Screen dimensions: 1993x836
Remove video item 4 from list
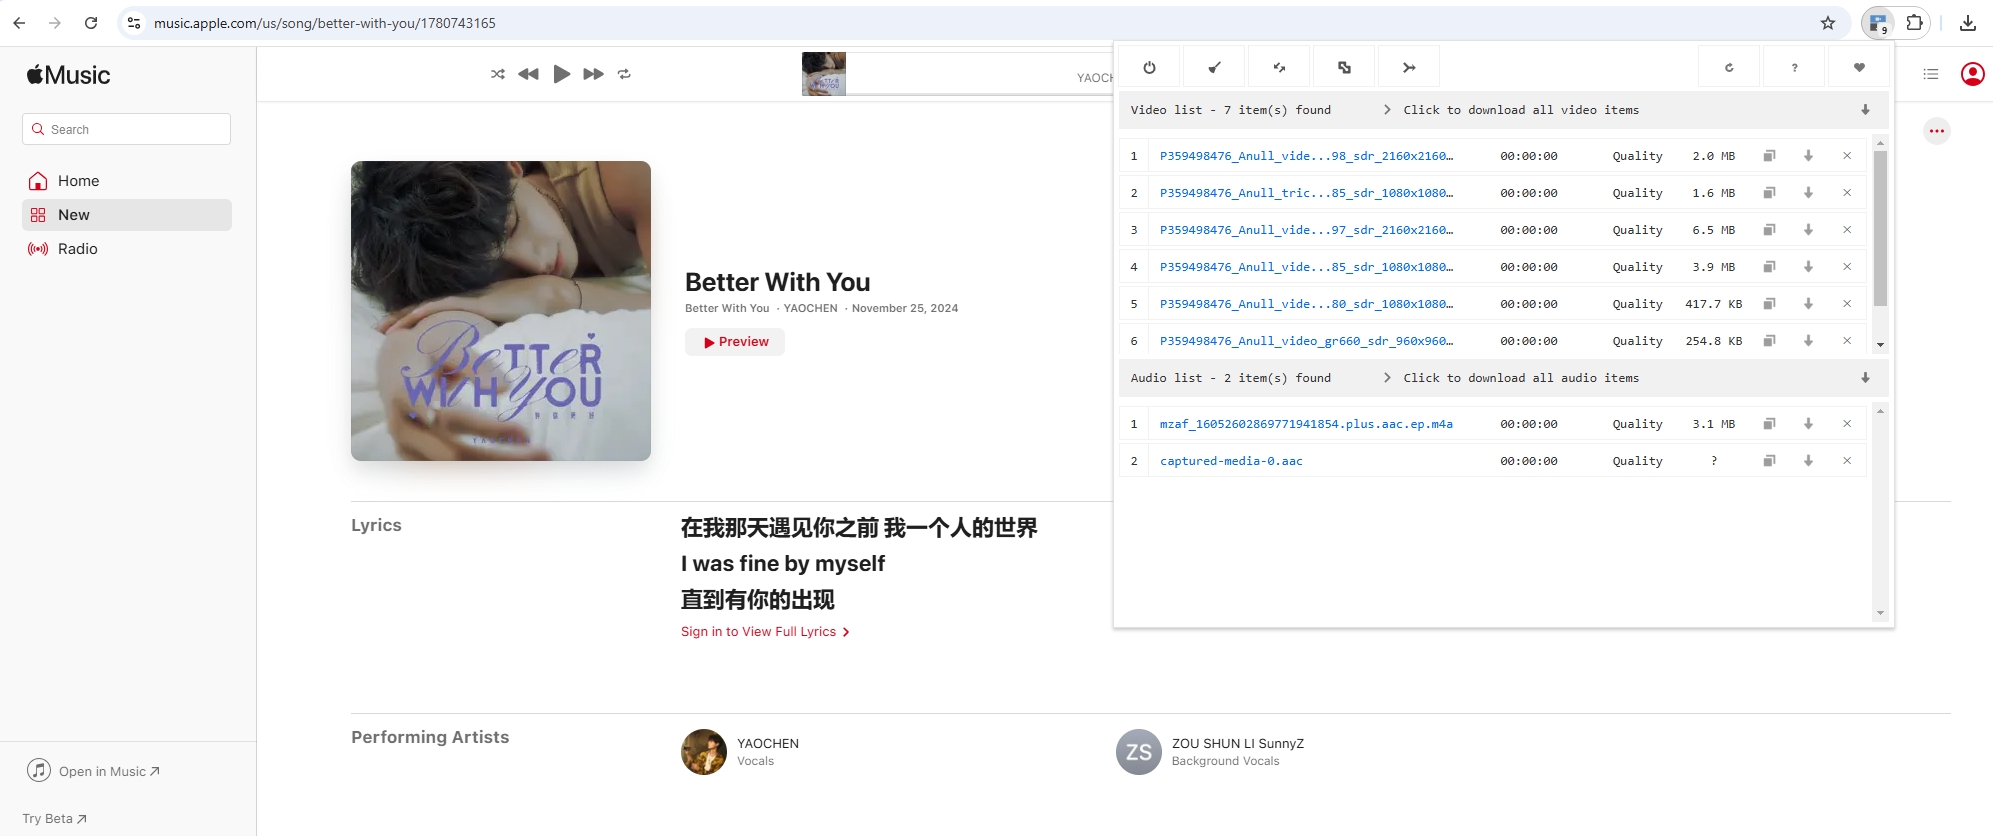pos(1847,267)
